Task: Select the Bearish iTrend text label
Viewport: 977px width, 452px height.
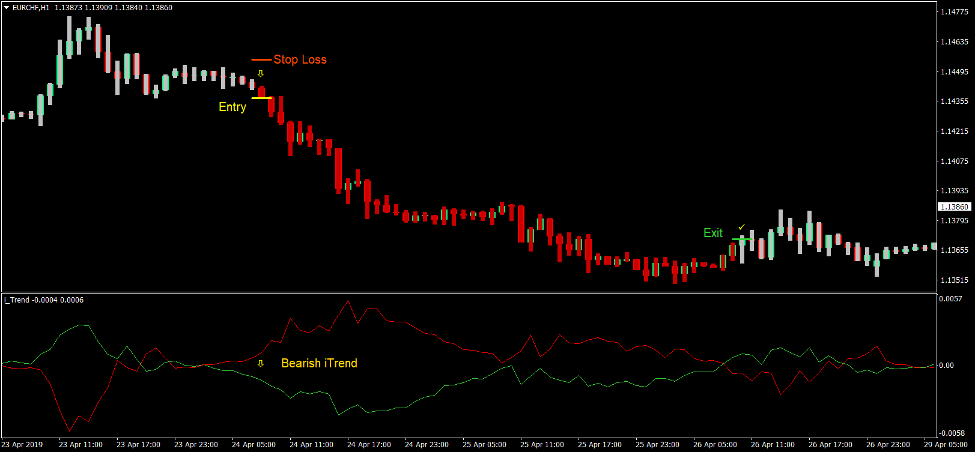Action: click(x=319, y=363)
